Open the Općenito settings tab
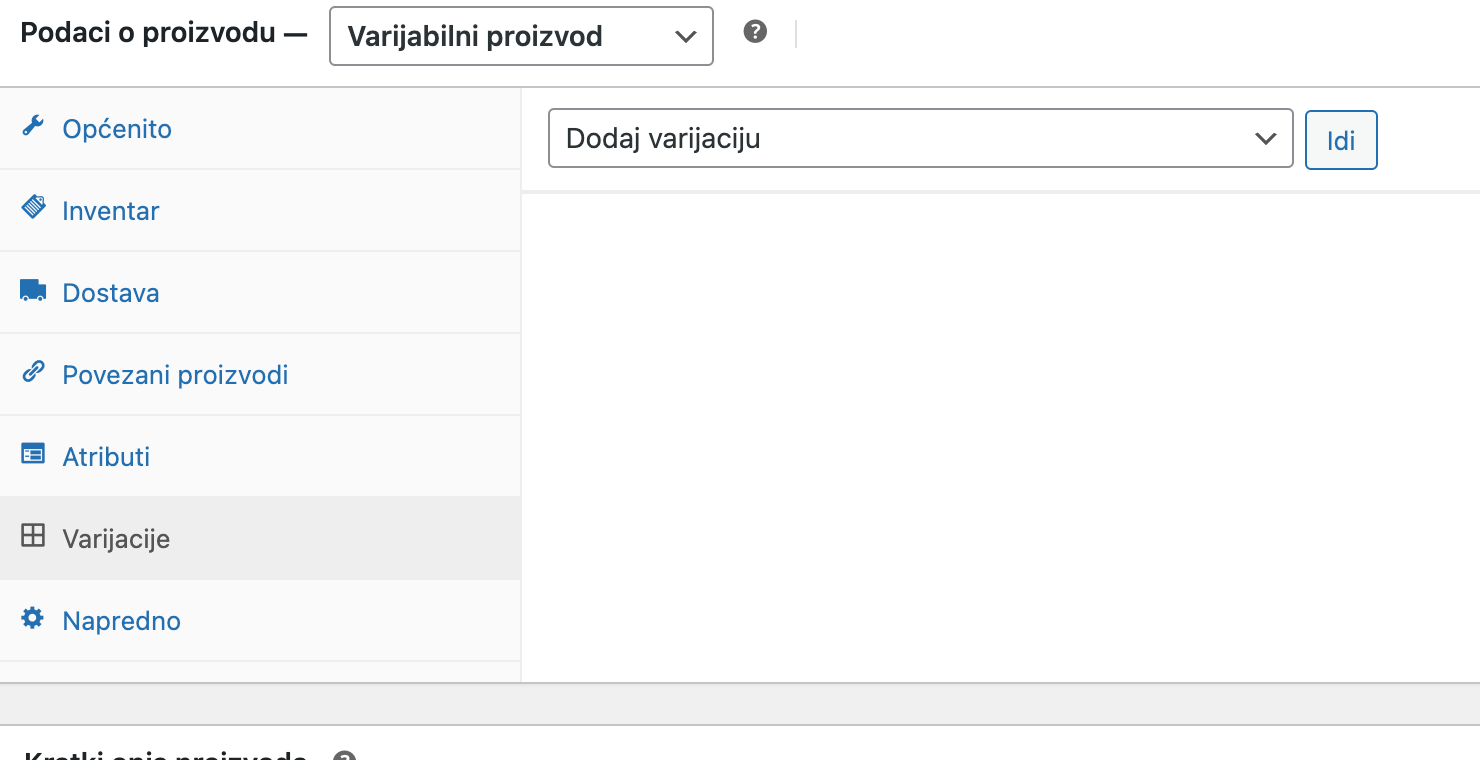Screen dimensions: 1480x760 point(117,128)
